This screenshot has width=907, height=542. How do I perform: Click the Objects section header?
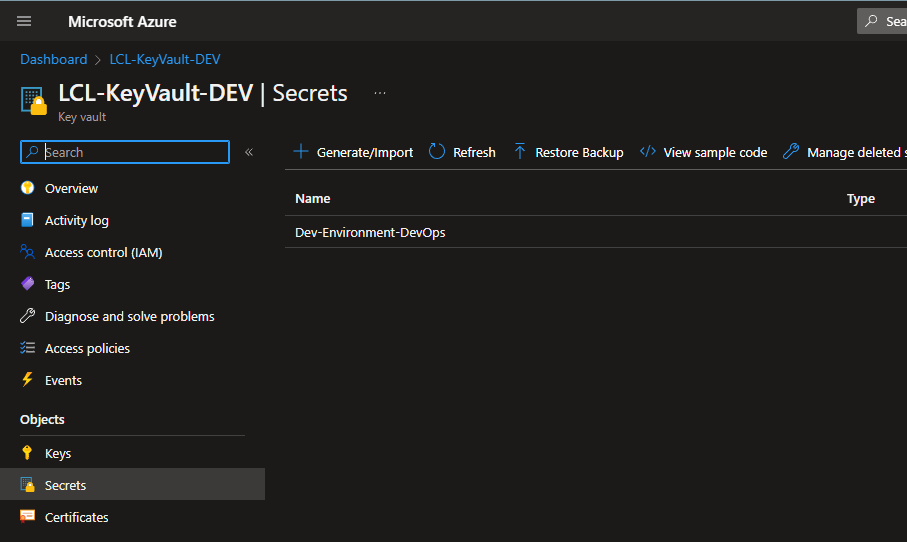pos(42,419)
